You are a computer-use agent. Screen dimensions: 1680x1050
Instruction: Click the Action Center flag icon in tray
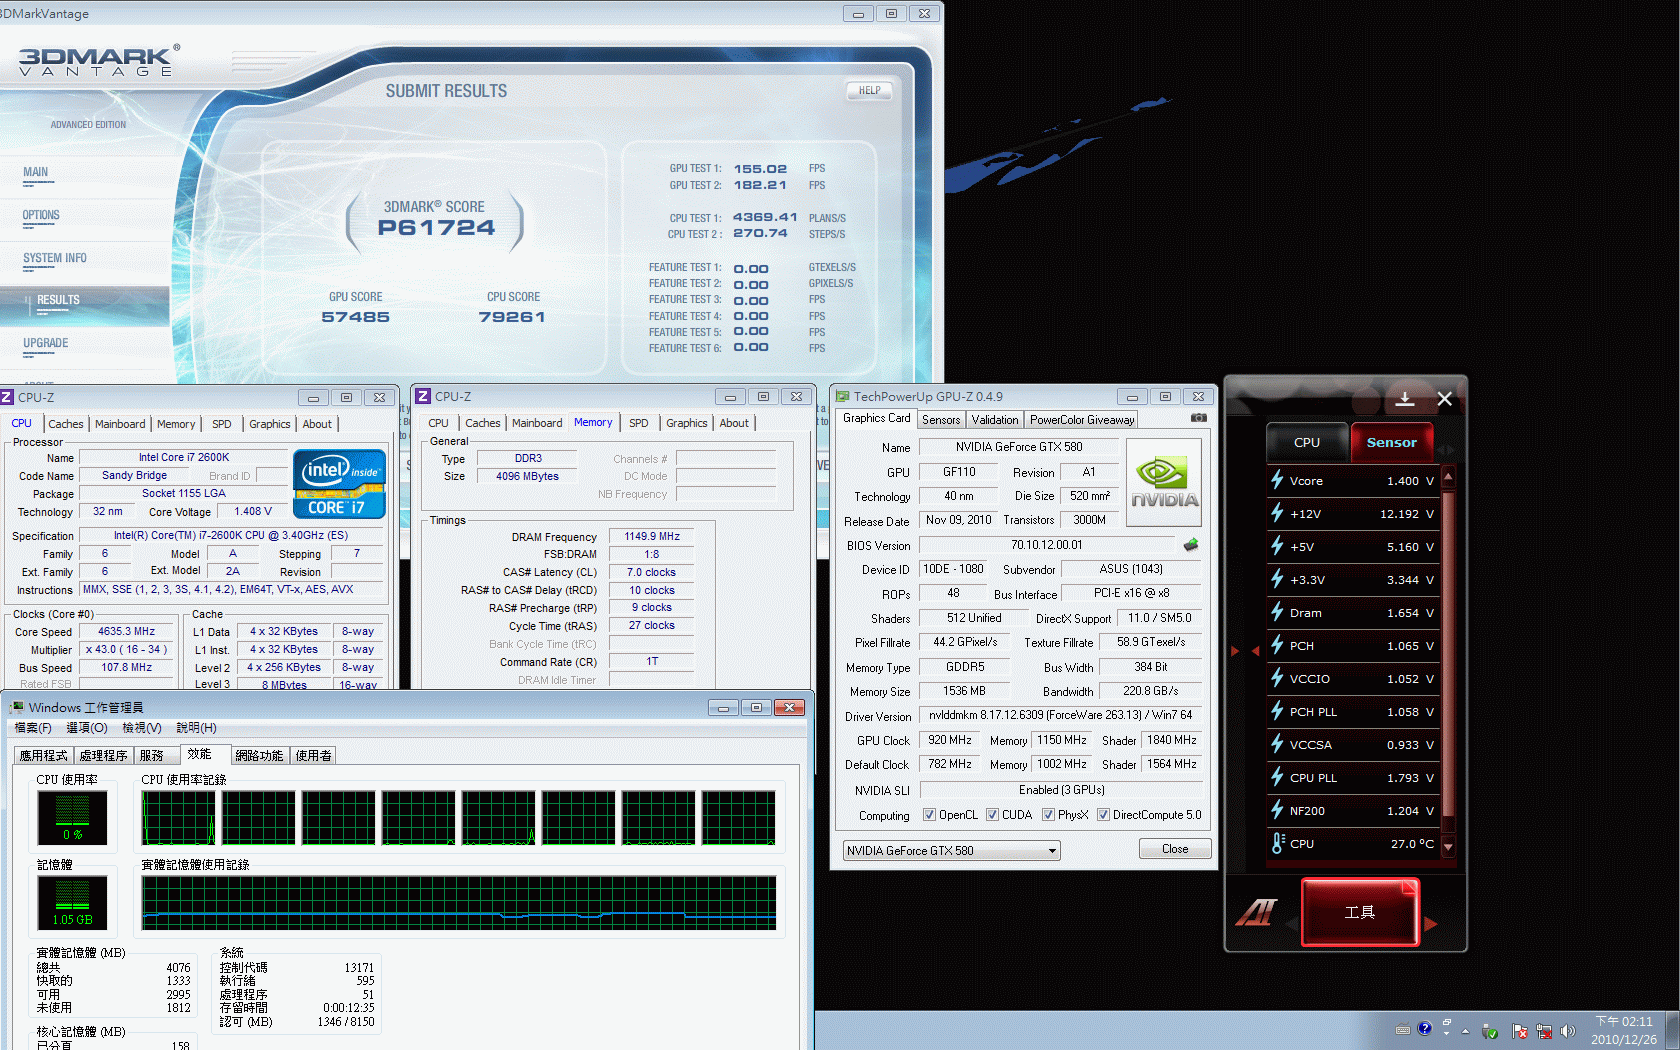(1520, 1030)
